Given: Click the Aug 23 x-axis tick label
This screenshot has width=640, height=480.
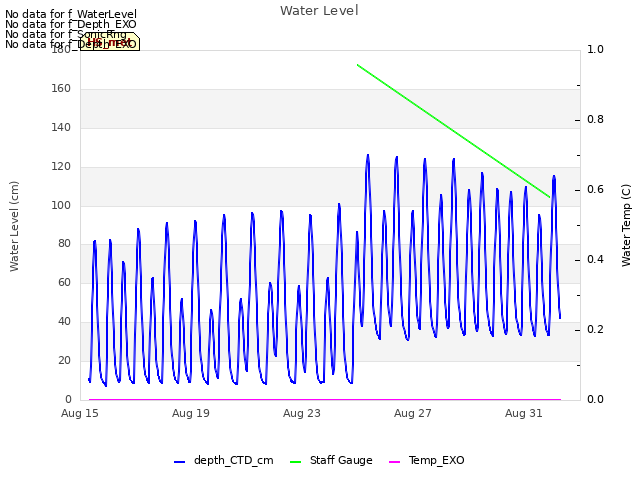Looking at the screenshot, I should pyautogui.click(x=302, y=413).
